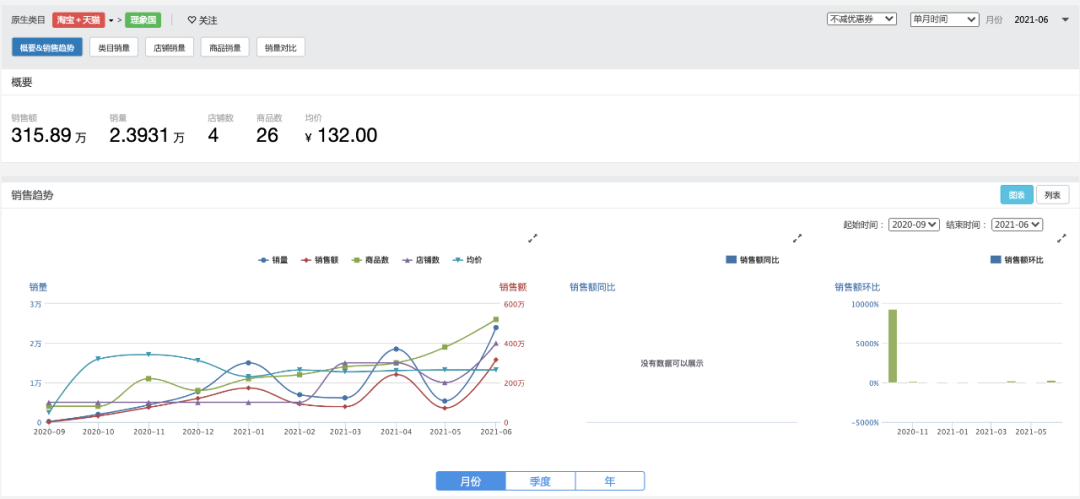
Task: Click the 2021-06 point on 商品数 line
Action: [x=495, y=319]
